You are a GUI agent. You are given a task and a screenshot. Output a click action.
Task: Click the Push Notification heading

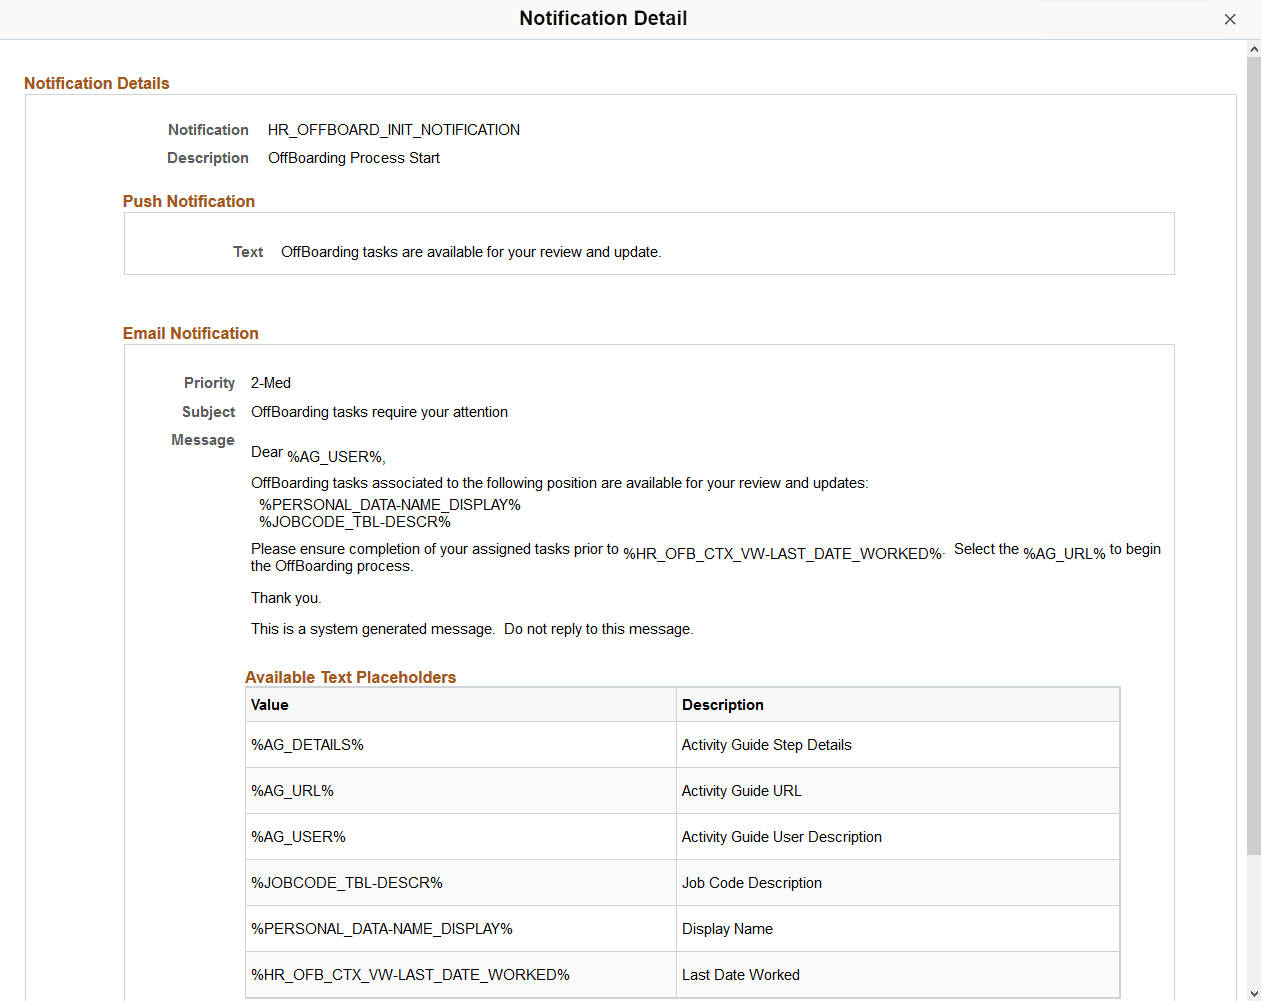188,201
